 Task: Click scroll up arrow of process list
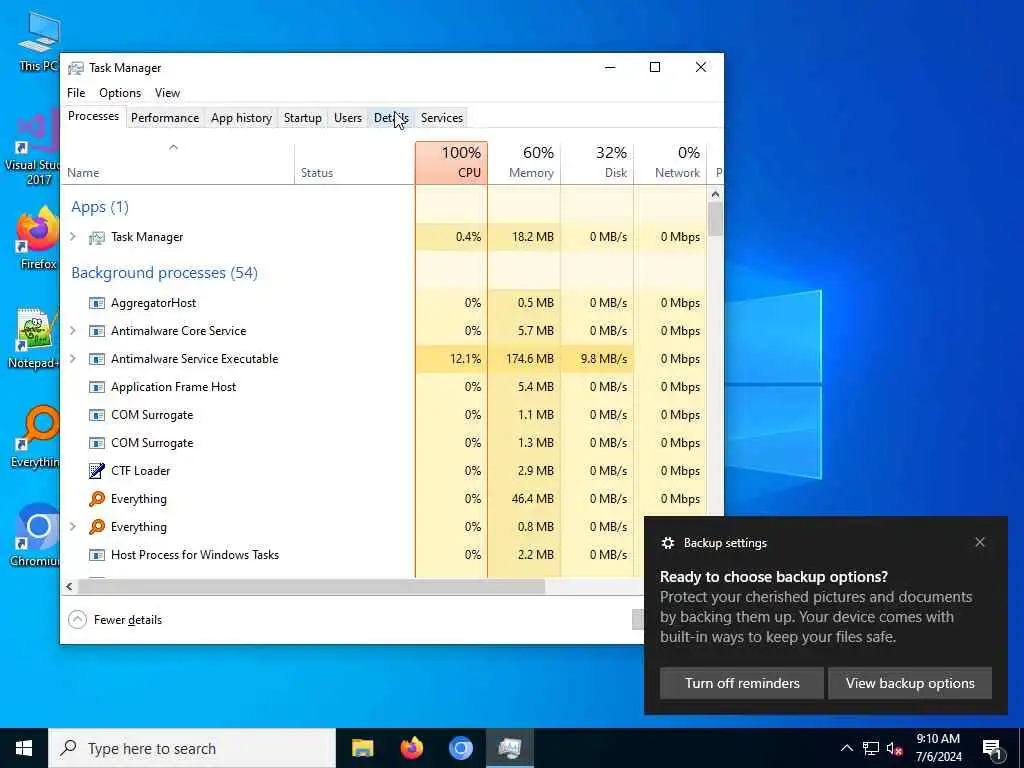(x=715, y=194)
